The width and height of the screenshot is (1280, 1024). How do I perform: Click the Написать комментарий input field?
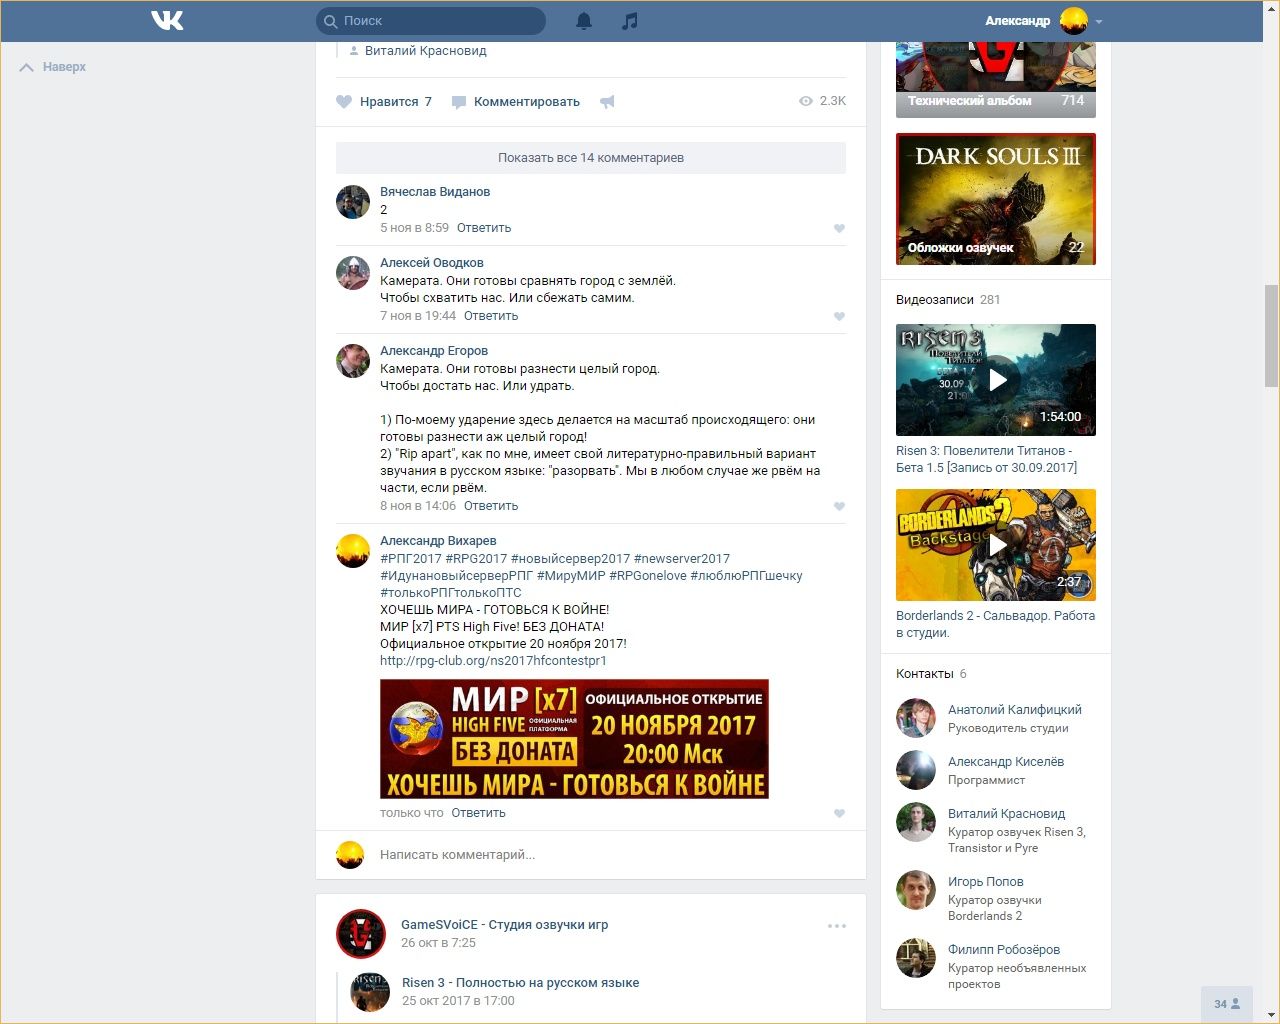pos(600,855)
